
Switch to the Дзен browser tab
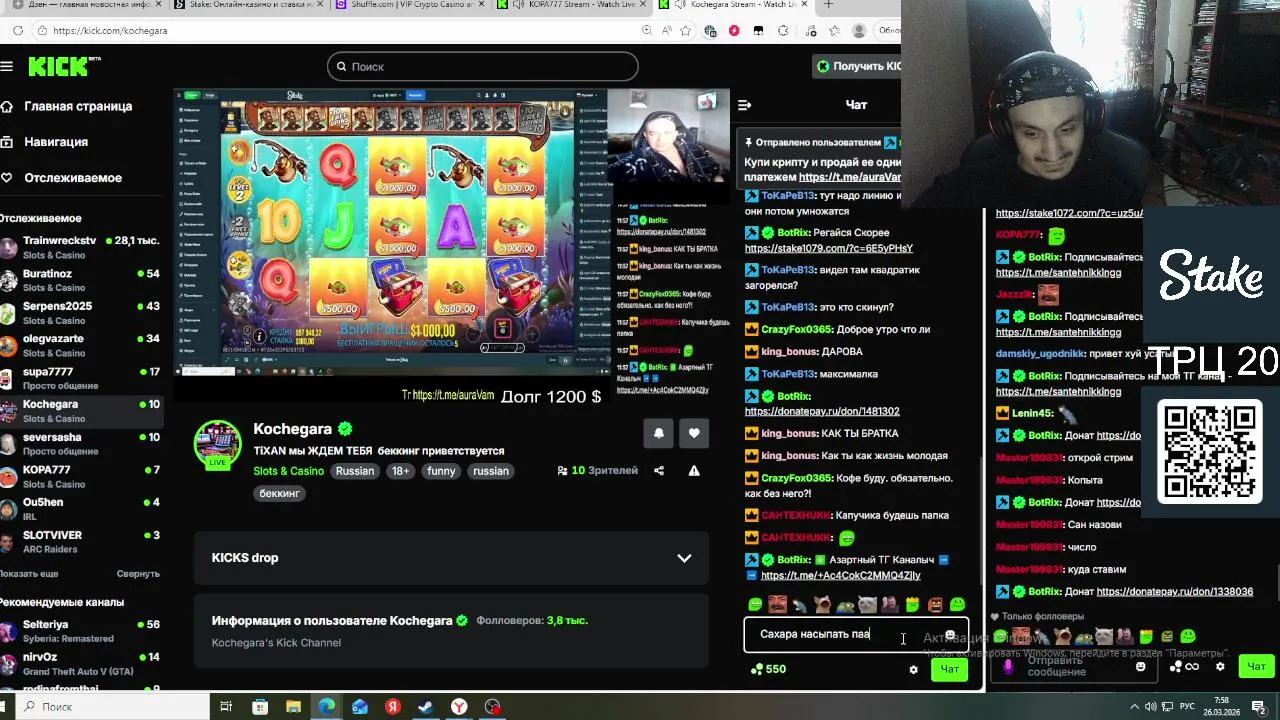(84, 5)
